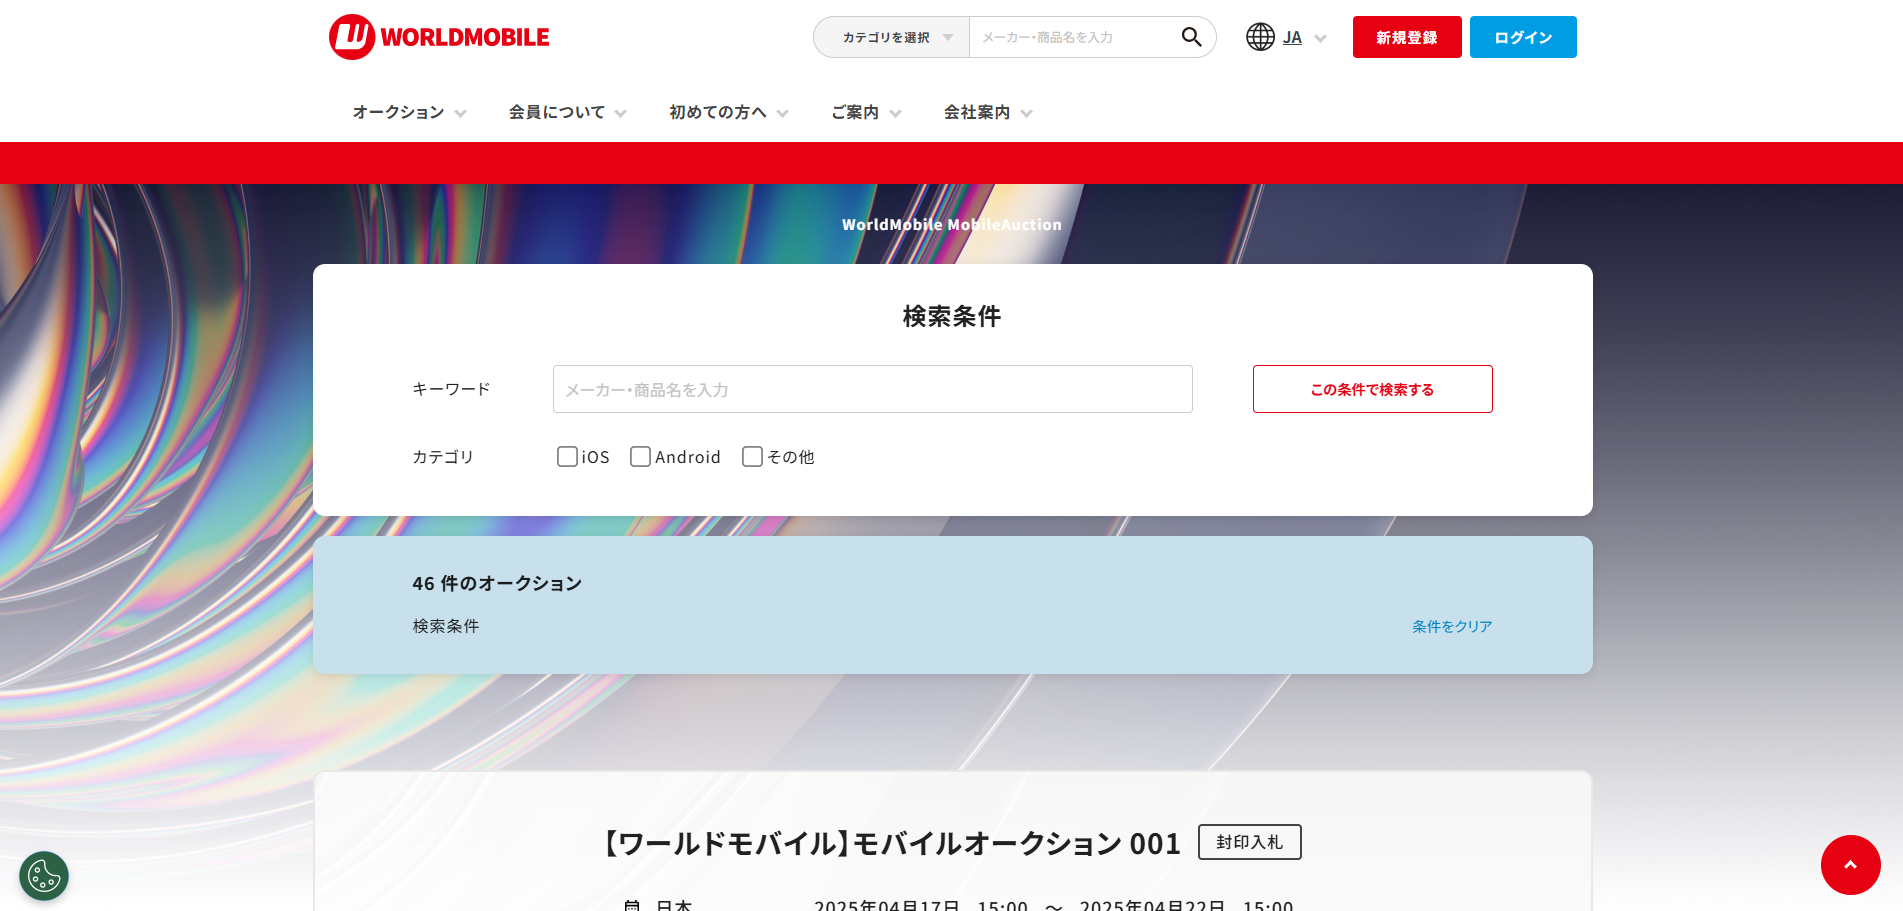Check the Android category box
The image size is (1903, 911).
point(640,456)
